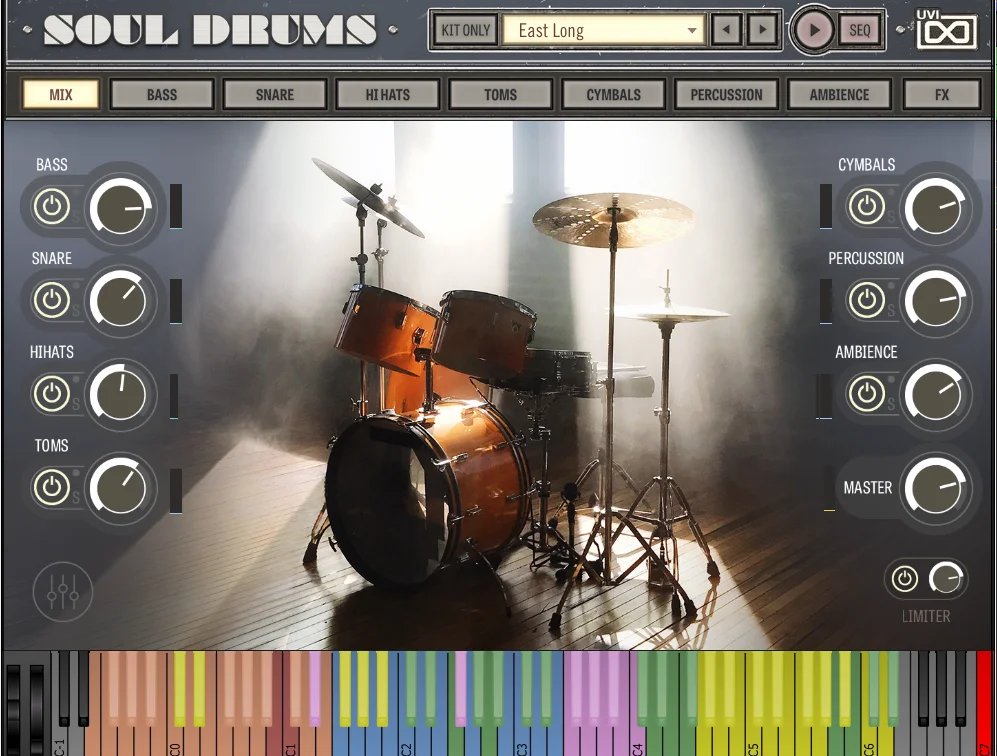This screenshot has height=756, width=997.
Task: Toggle the SNARE channel power button
Action: (x=52, y=300)
